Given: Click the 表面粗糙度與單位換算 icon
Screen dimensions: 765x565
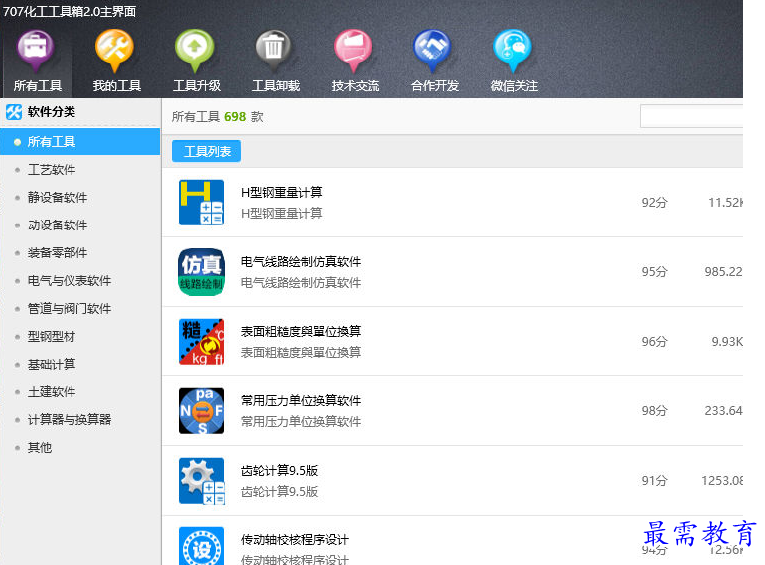Looking at the screenshot, I should (x=201, y=342).
